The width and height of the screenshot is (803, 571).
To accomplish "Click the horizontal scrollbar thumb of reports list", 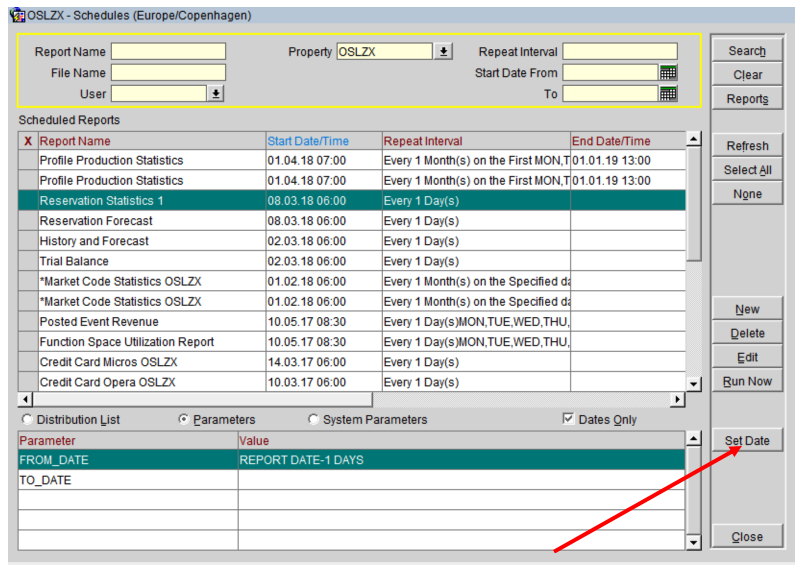I will click(202, 399).
